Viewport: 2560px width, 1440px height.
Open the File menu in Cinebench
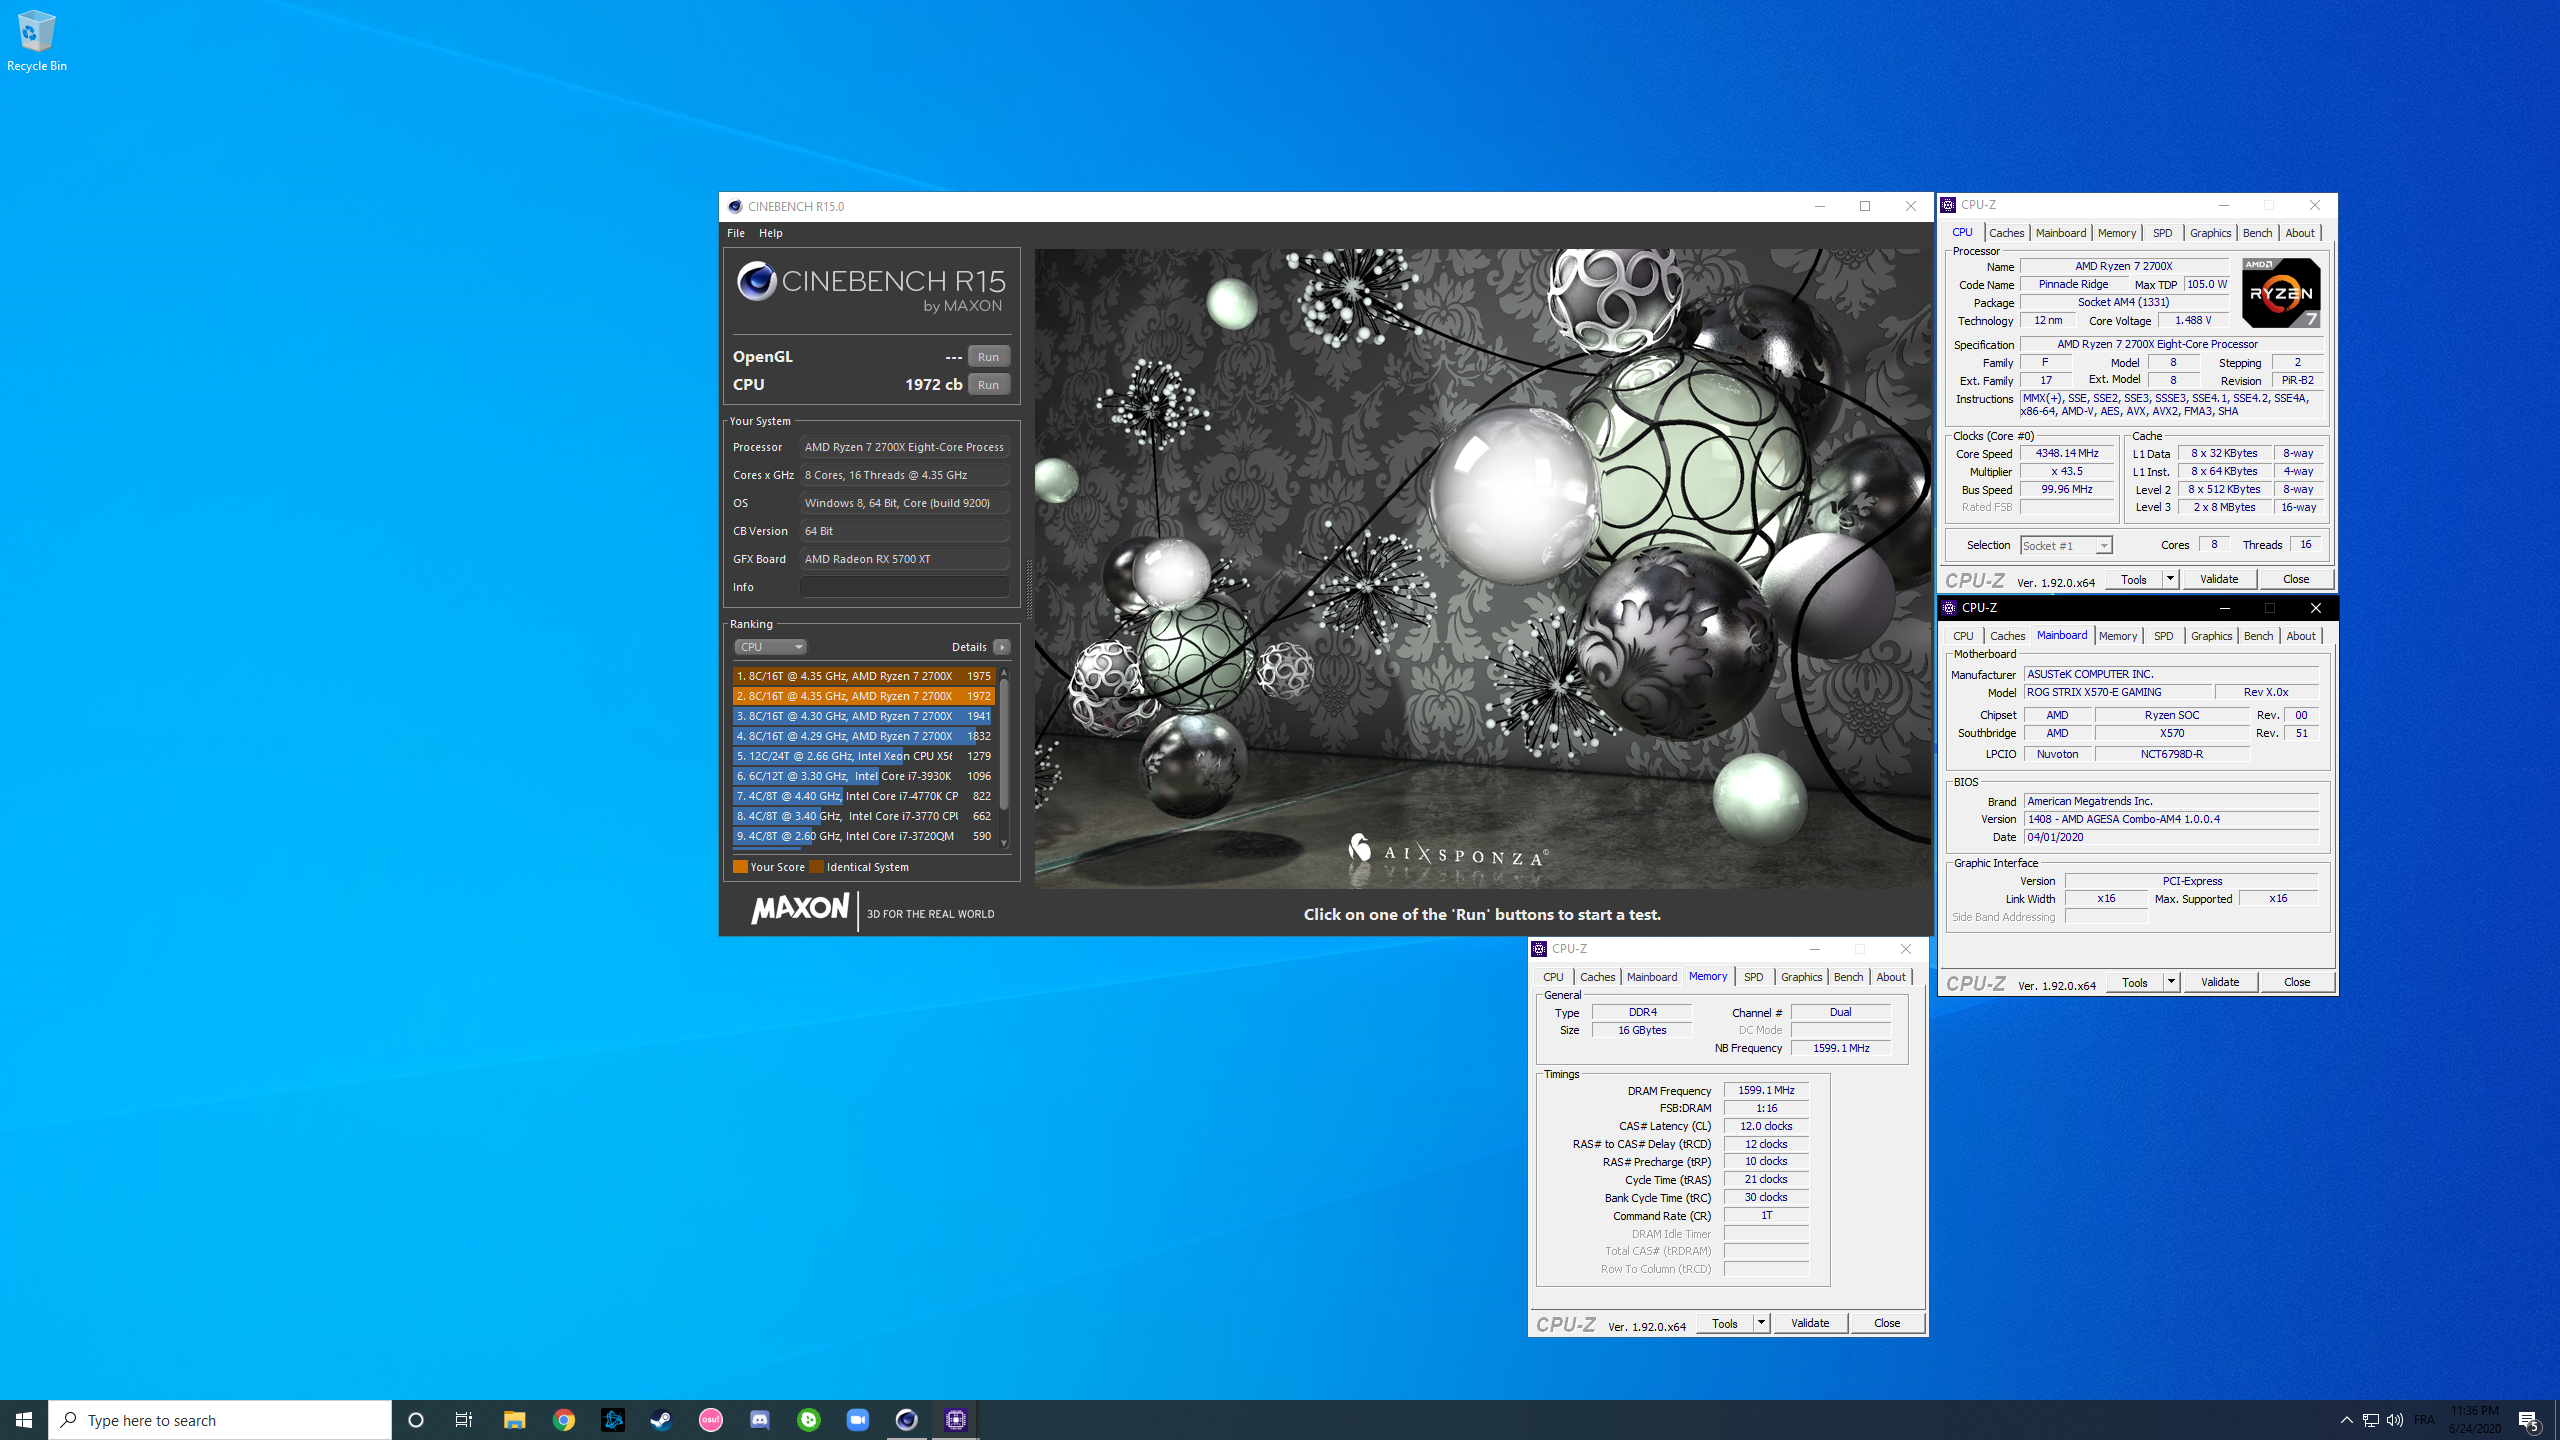click(x=735, y=233)
